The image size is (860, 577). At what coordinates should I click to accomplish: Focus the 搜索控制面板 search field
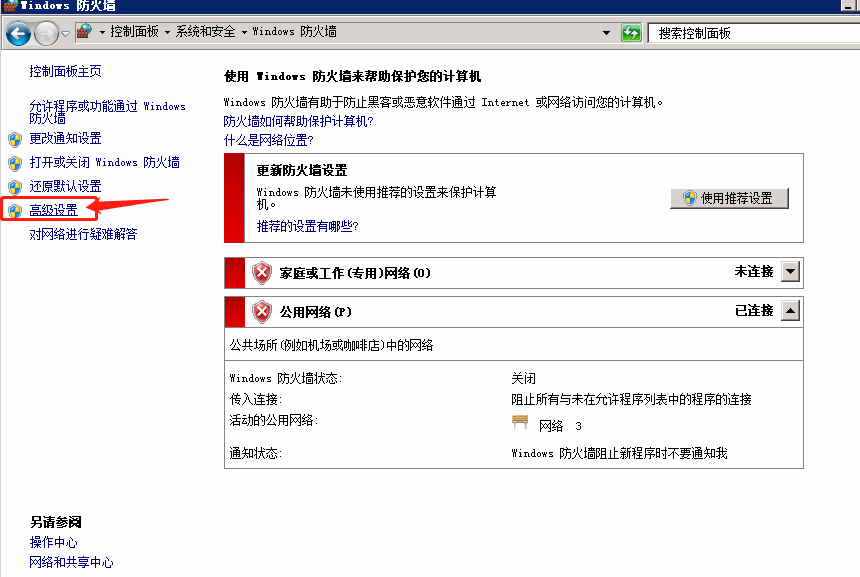(754, 33)
